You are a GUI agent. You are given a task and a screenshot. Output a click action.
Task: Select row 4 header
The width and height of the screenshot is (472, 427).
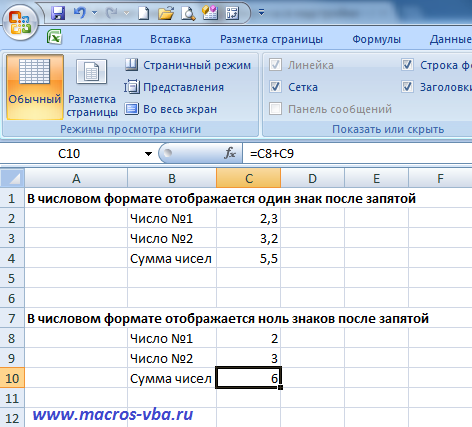(12, 259)
